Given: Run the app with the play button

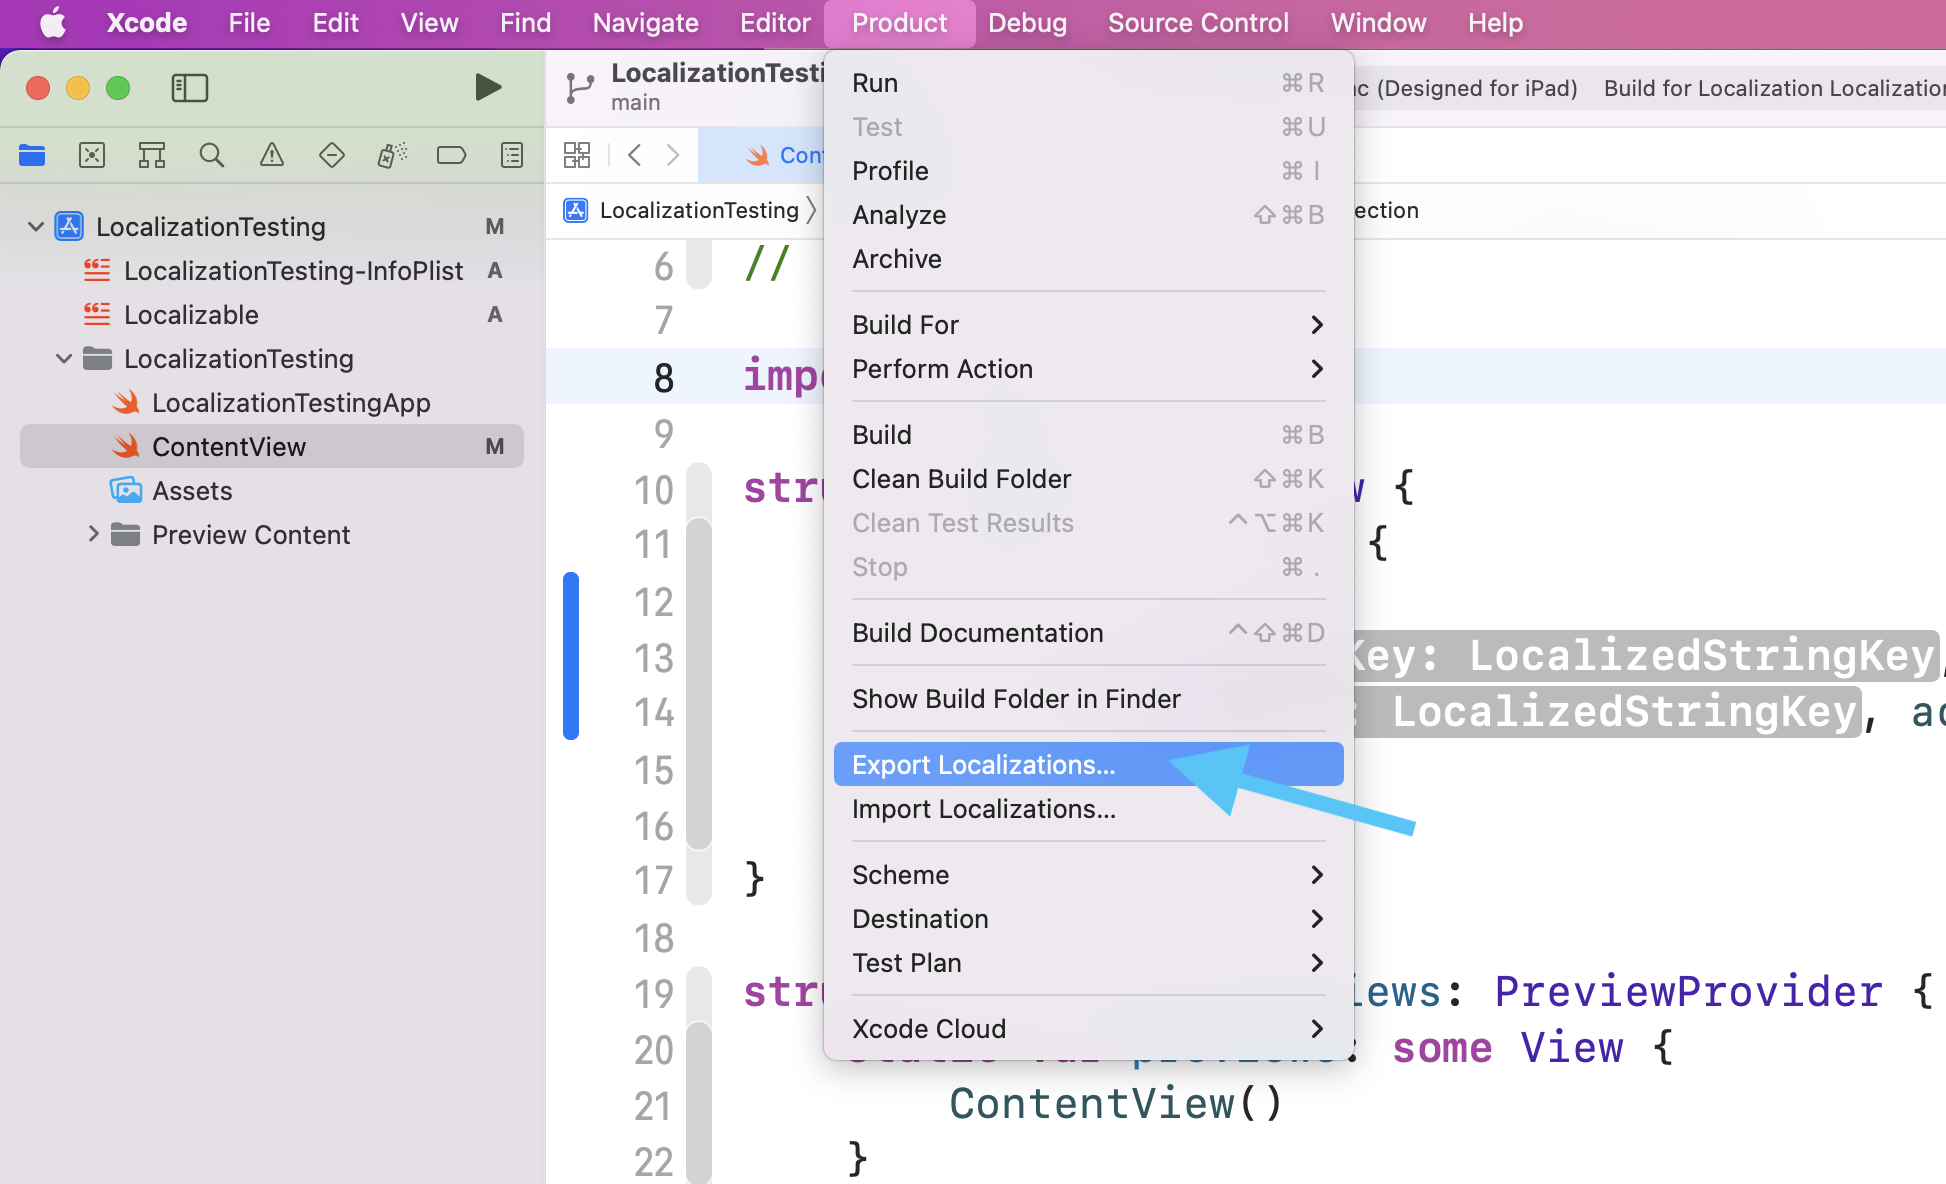Looking at the screenshot, I should [488, 87].
